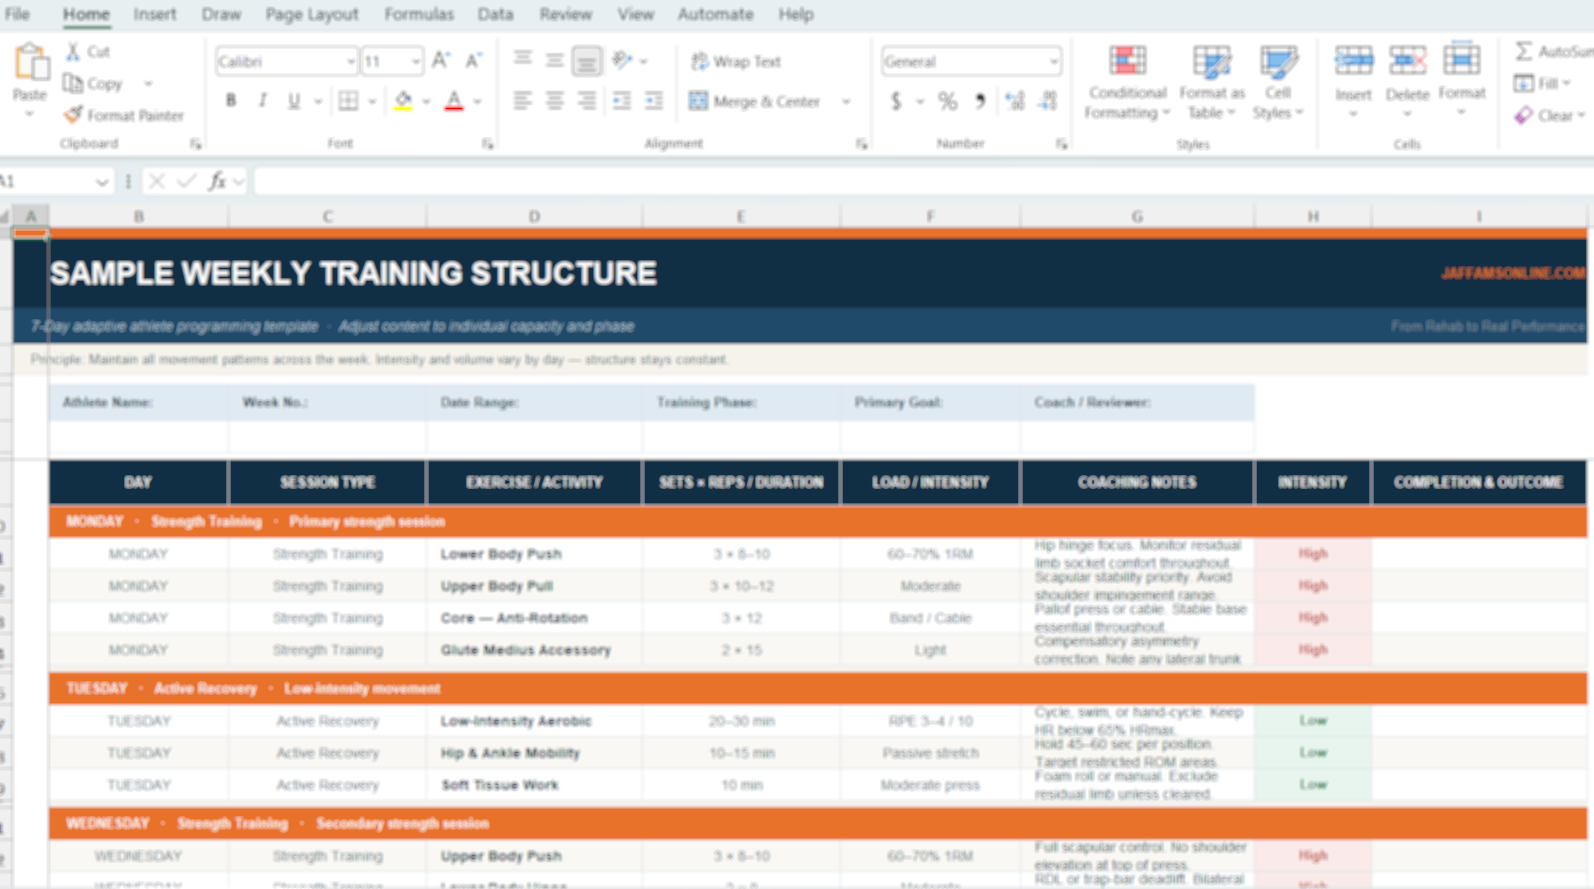The image size is (1594, 889).
Task: Click the Insert Function fx icon
Action: [217, 181]
